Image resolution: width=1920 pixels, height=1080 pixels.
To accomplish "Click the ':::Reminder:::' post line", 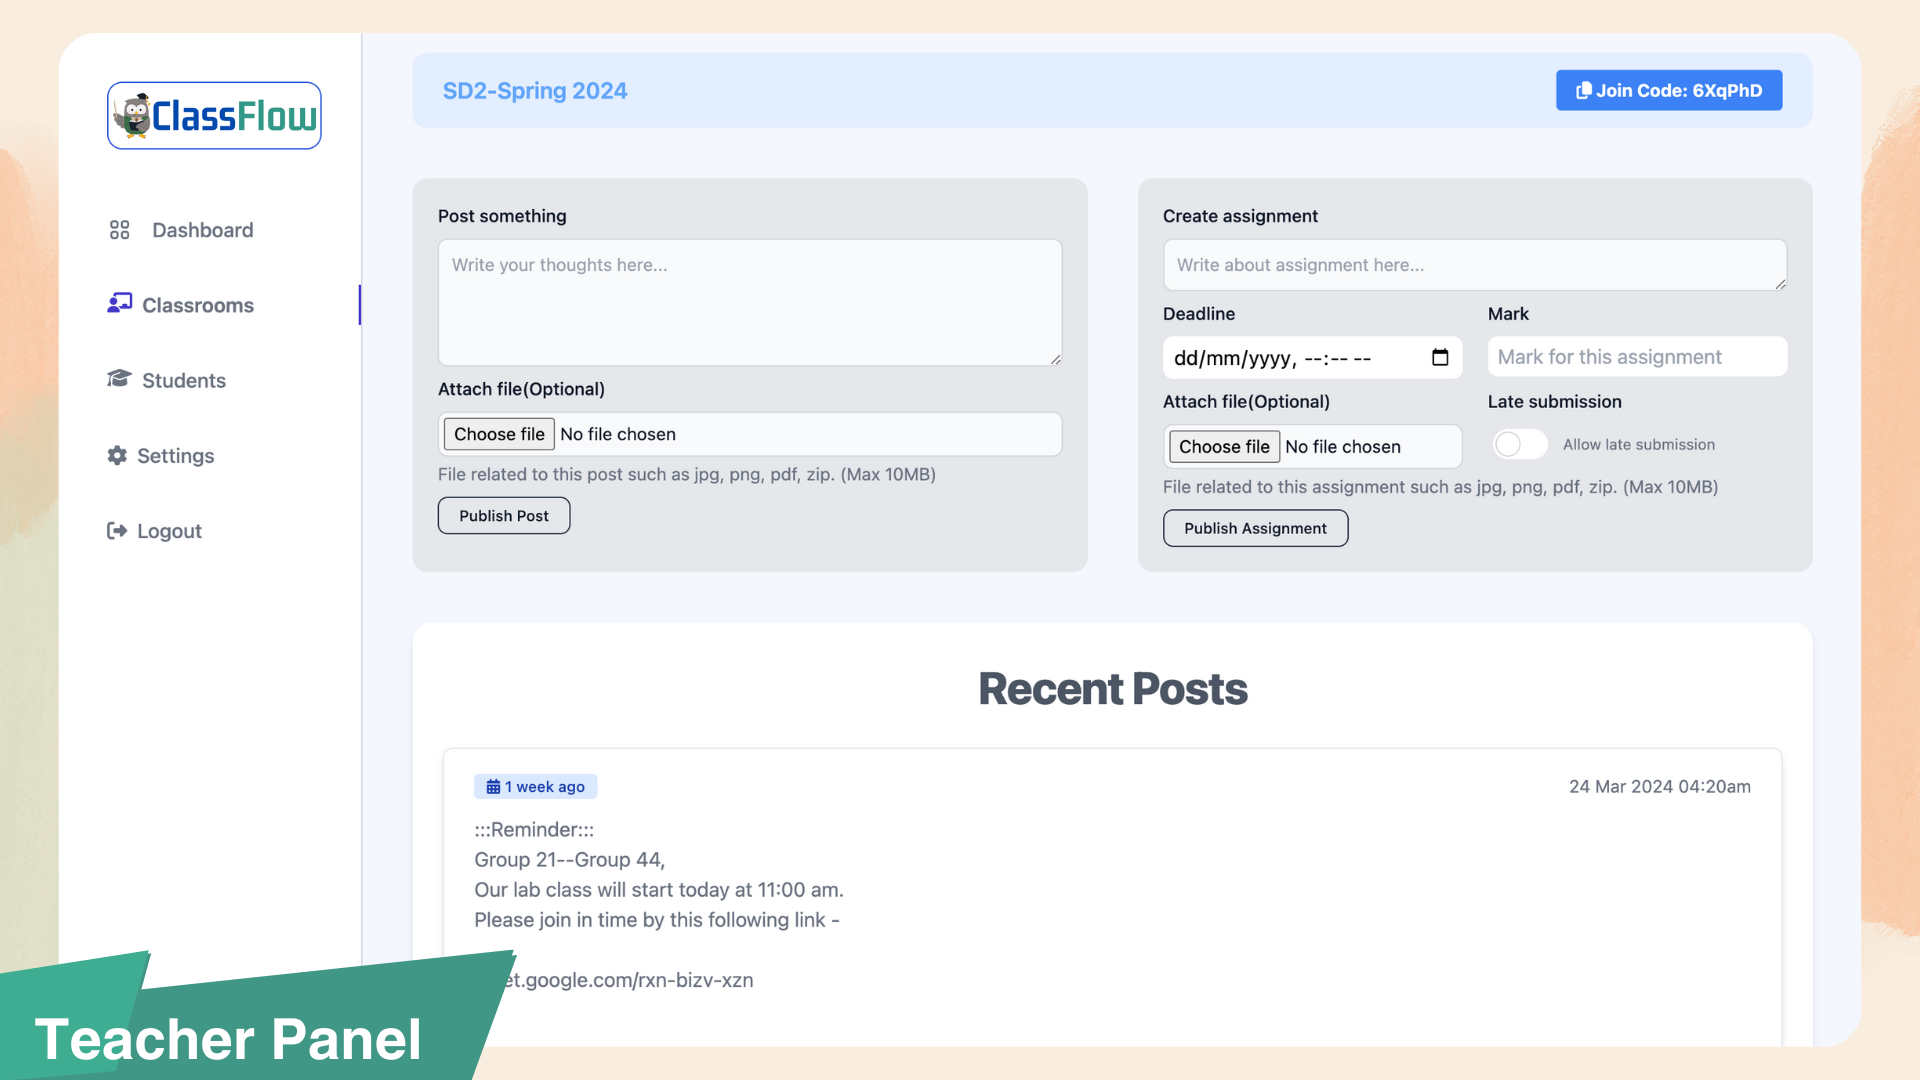I will tap(534, 830).
